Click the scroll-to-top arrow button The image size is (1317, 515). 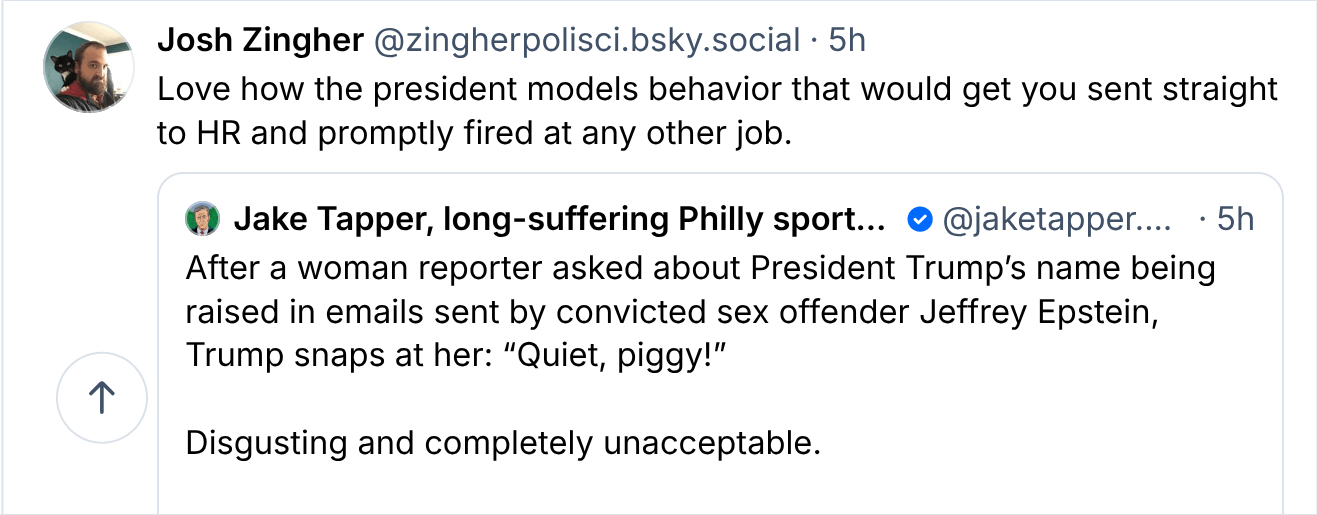(x=102, y=398)
